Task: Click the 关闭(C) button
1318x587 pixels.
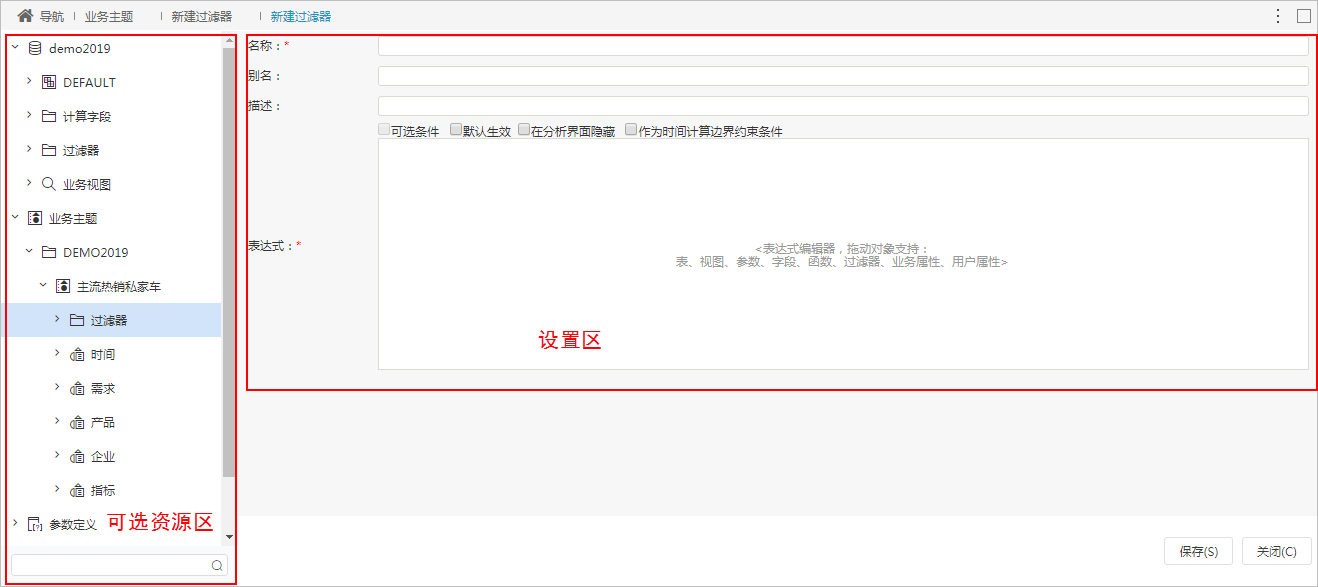Action: click(x=1276, y=551)
